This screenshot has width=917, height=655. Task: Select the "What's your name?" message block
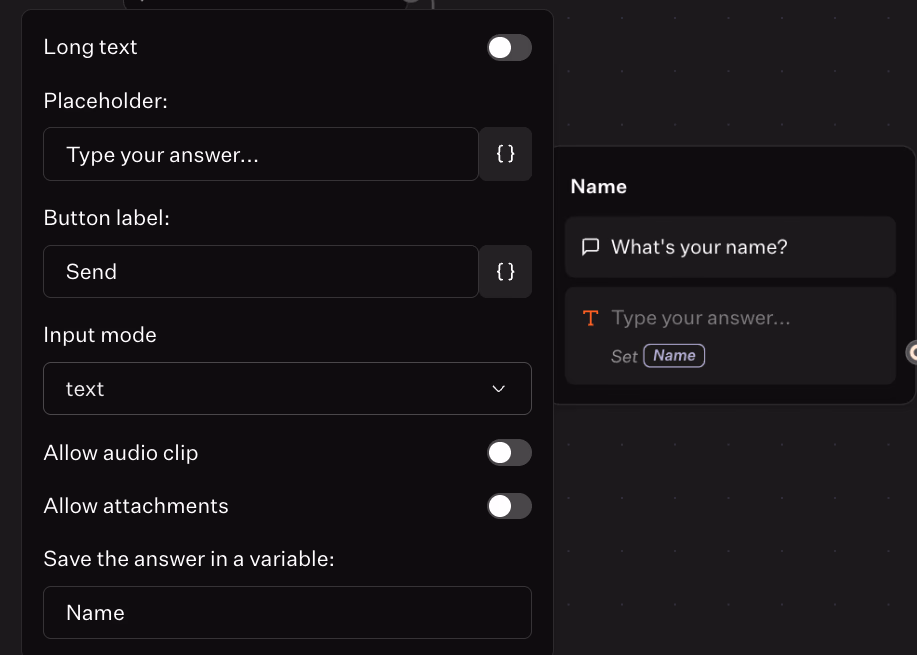point(730,247)
